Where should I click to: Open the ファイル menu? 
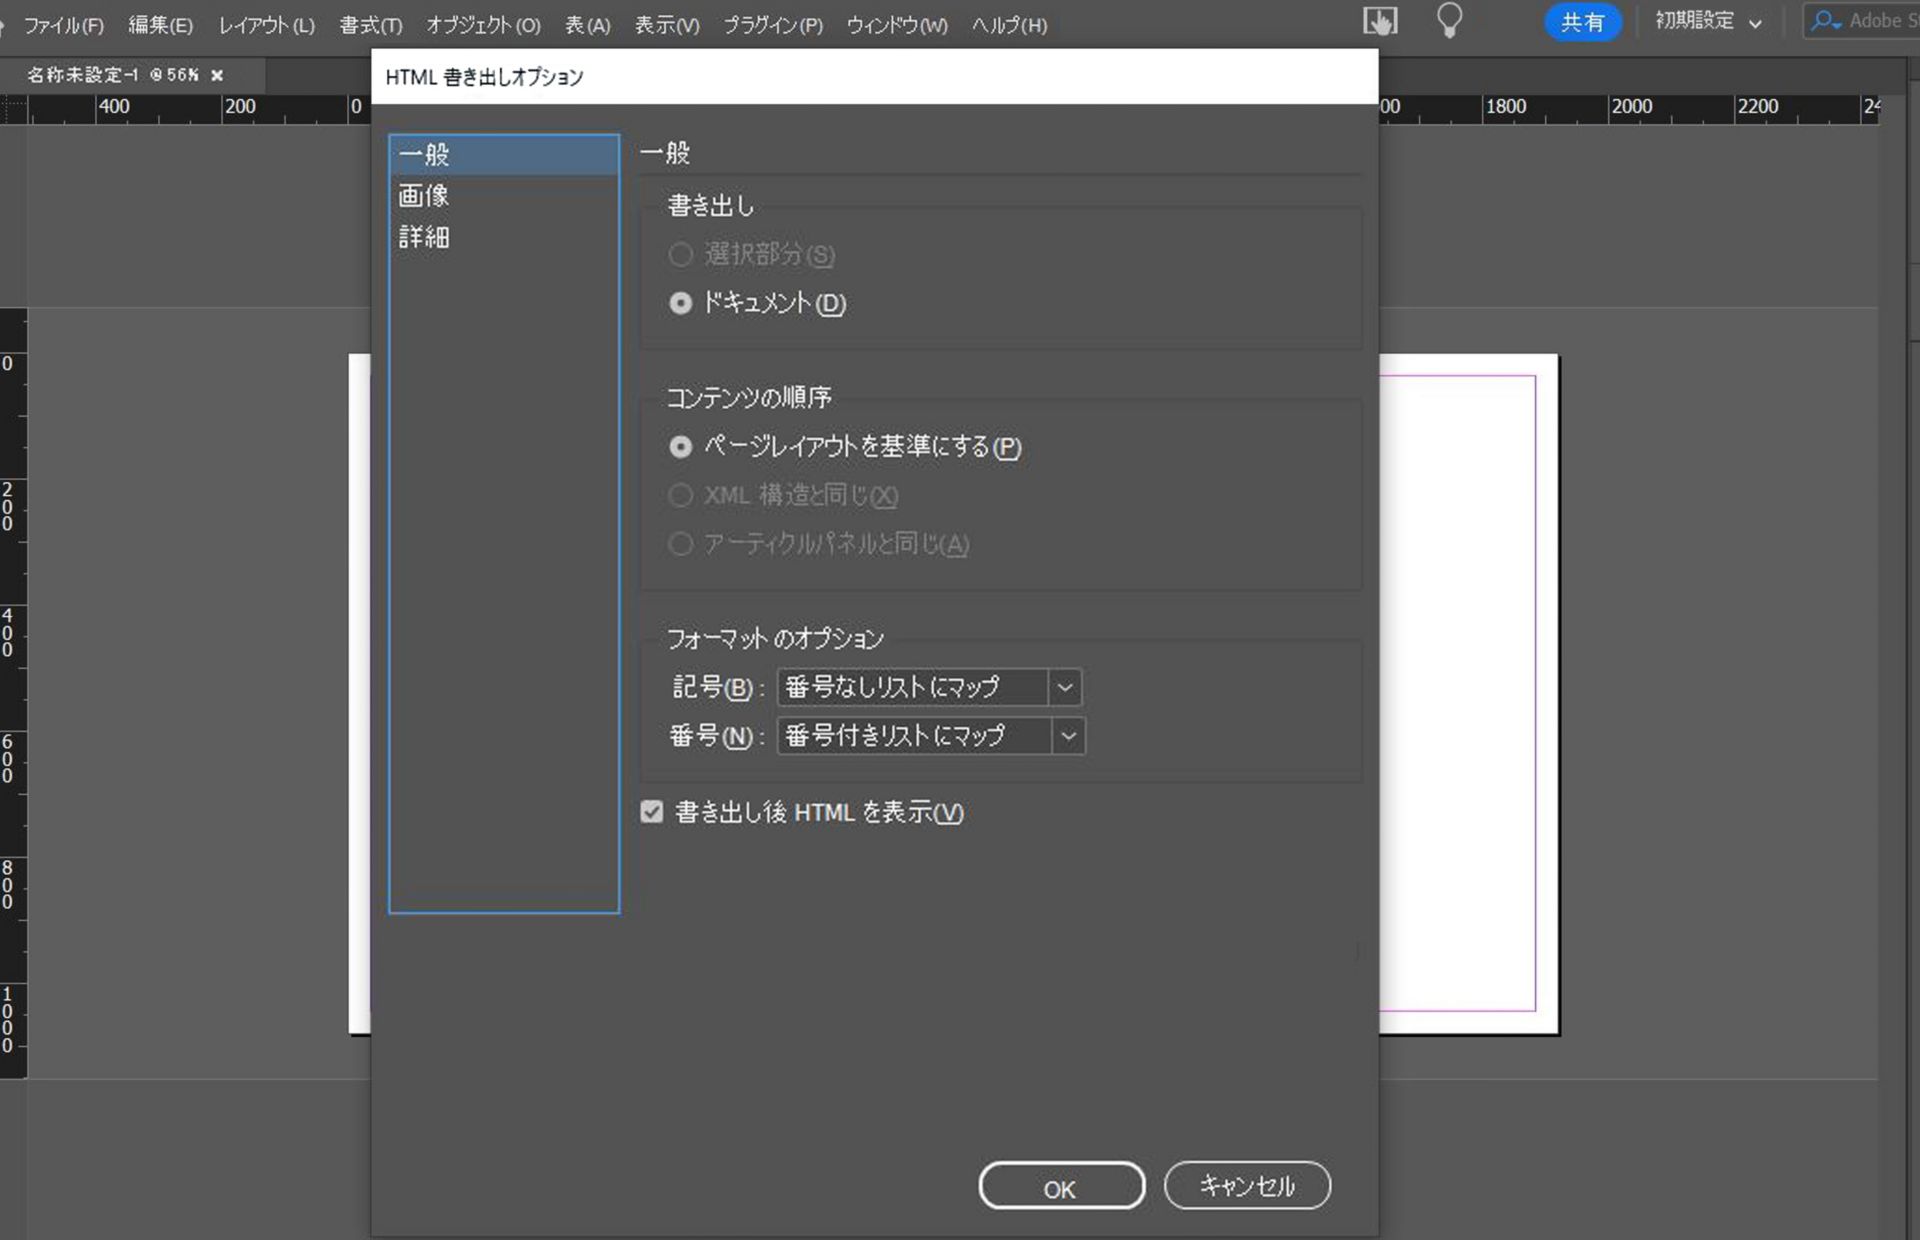[x=62, y=24]
